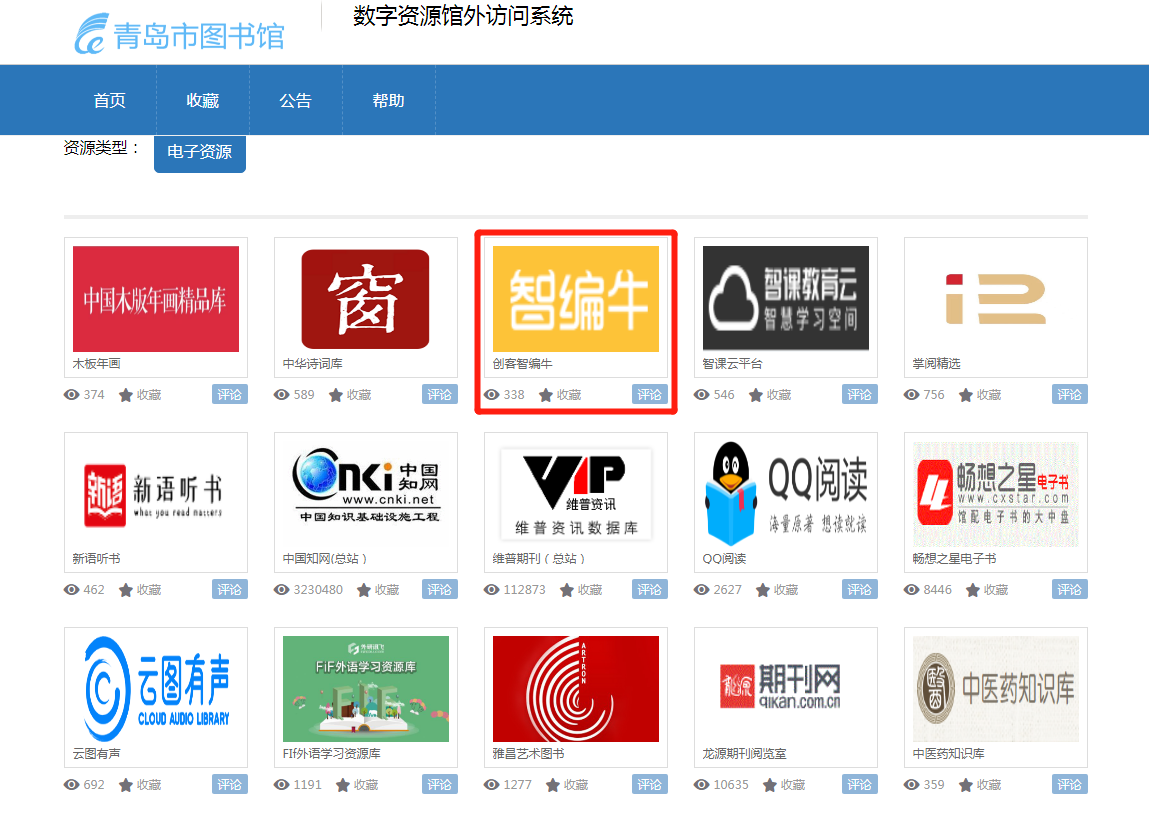
Task: Click the 评论 button under 创客智编牛
Action: pos(650,394)
